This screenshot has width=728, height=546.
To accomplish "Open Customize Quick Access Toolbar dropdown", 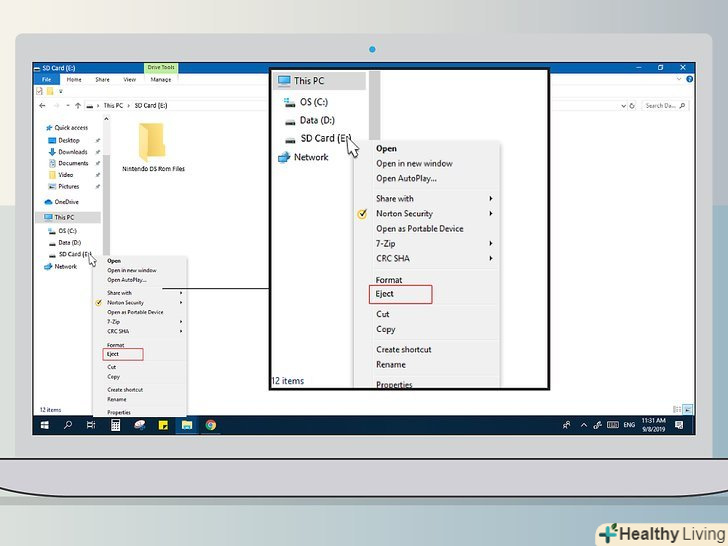I will 60,91.
